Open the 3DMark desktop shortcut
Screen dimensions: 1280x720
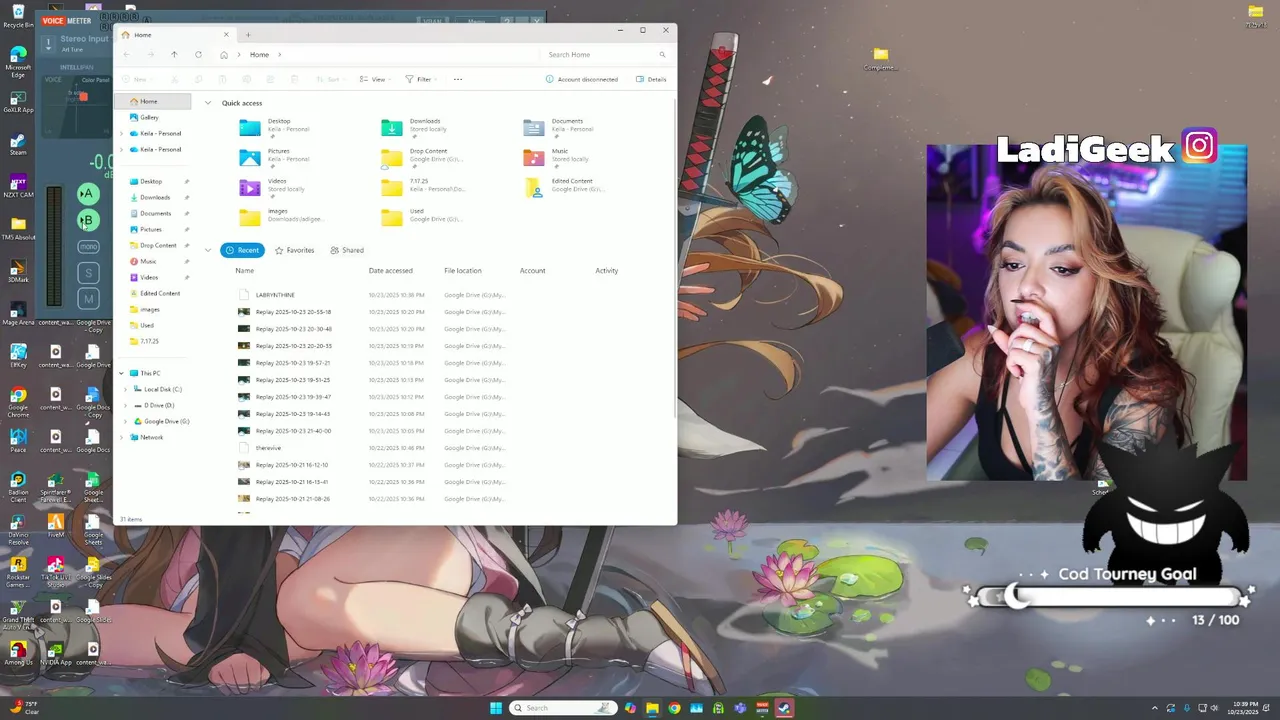pos(18,271)
